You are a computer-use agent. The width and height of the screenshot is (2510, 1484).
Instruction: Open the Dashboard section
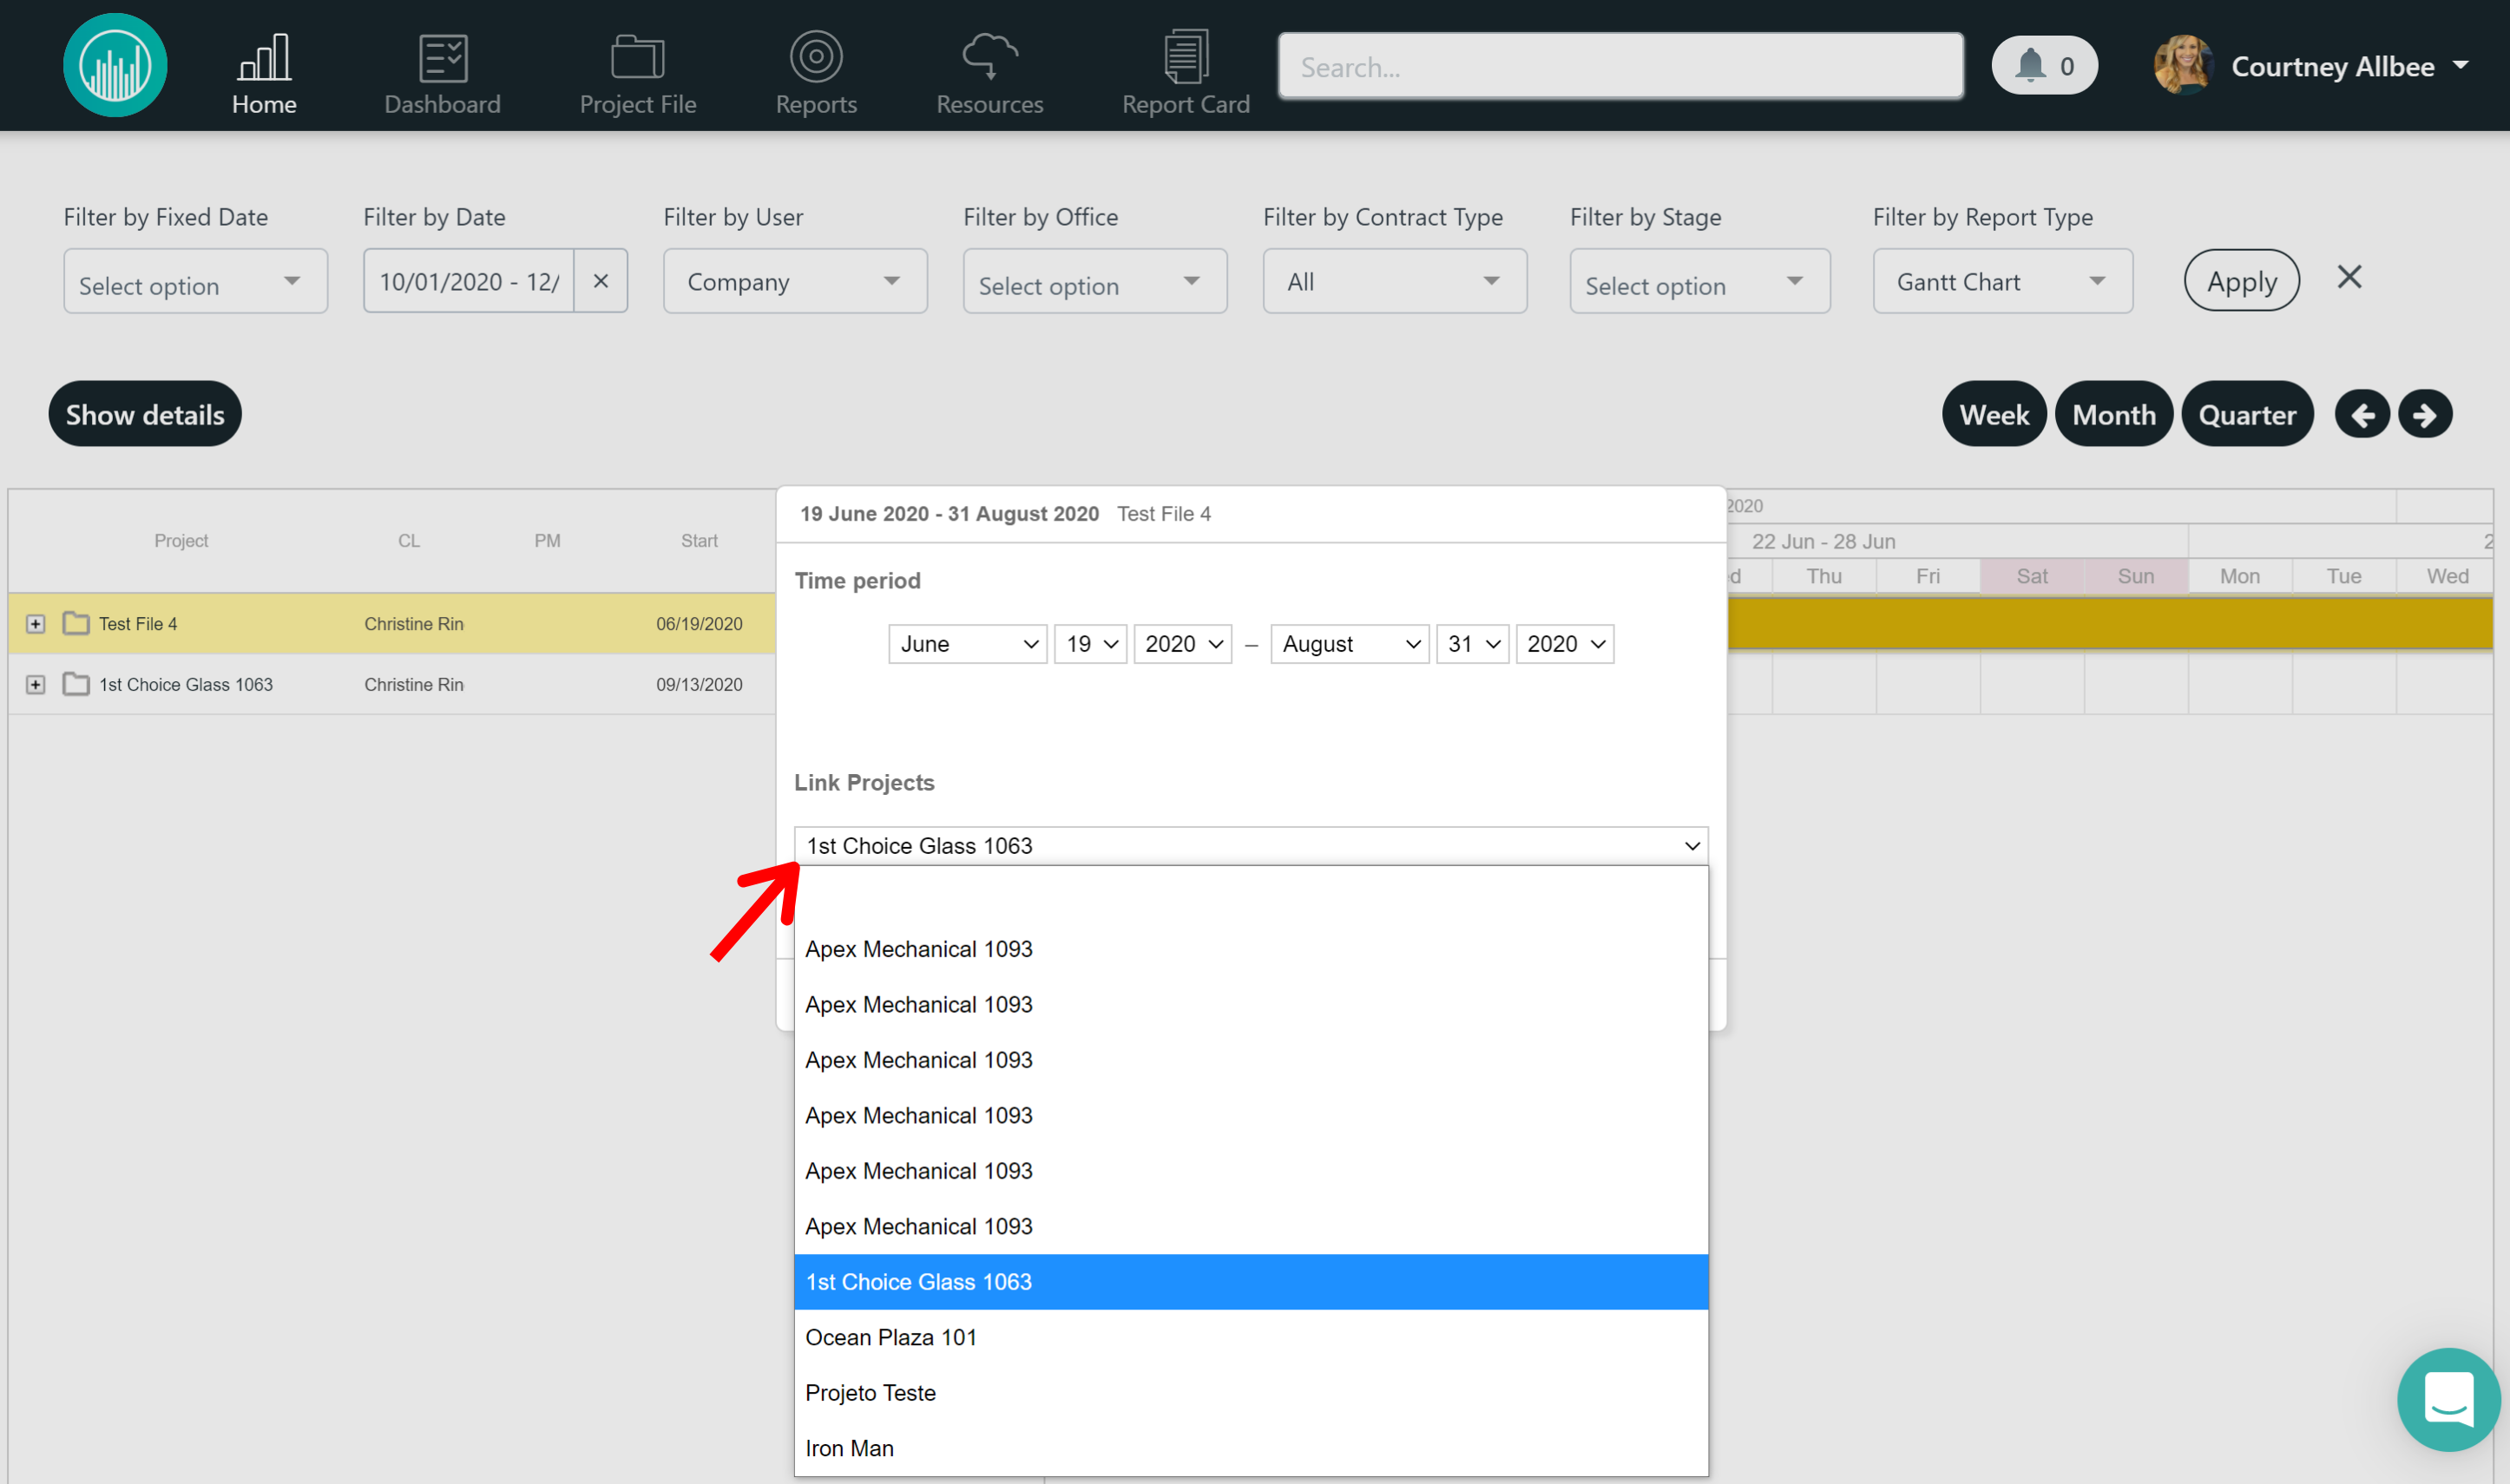[442, 70]
